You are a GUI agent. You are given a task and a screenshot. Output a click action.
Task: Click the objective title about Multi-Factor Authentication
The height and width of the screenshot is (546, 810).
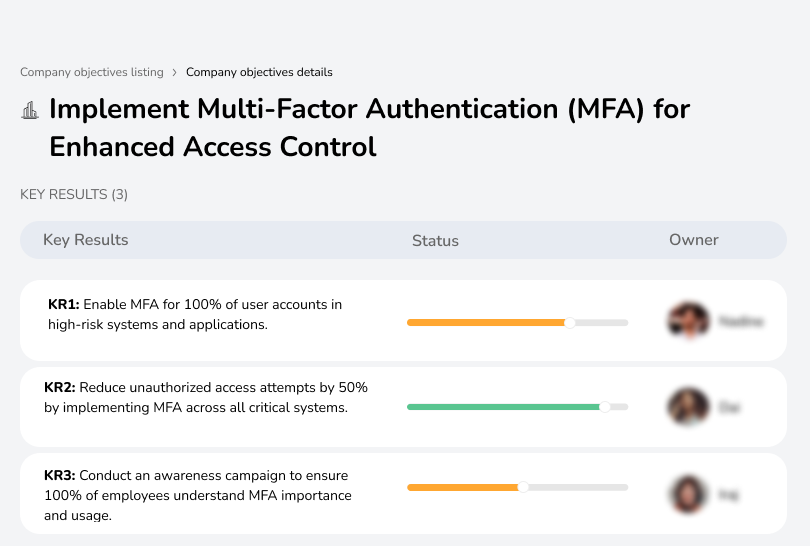369,128
